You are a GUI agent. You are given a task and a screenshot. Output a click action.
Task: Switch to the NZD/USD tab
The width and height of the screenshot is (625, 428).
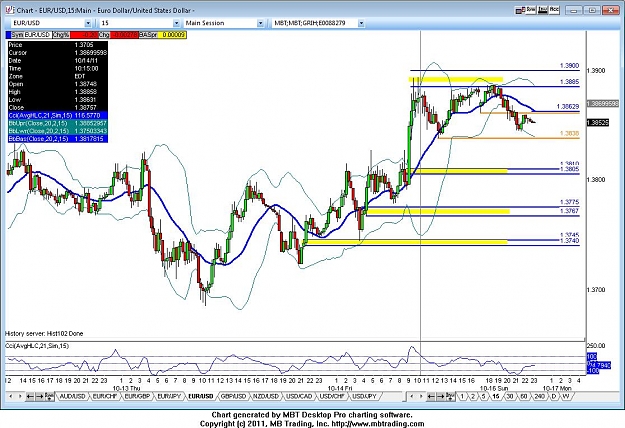pyautogui.click(x=265, y=397)
